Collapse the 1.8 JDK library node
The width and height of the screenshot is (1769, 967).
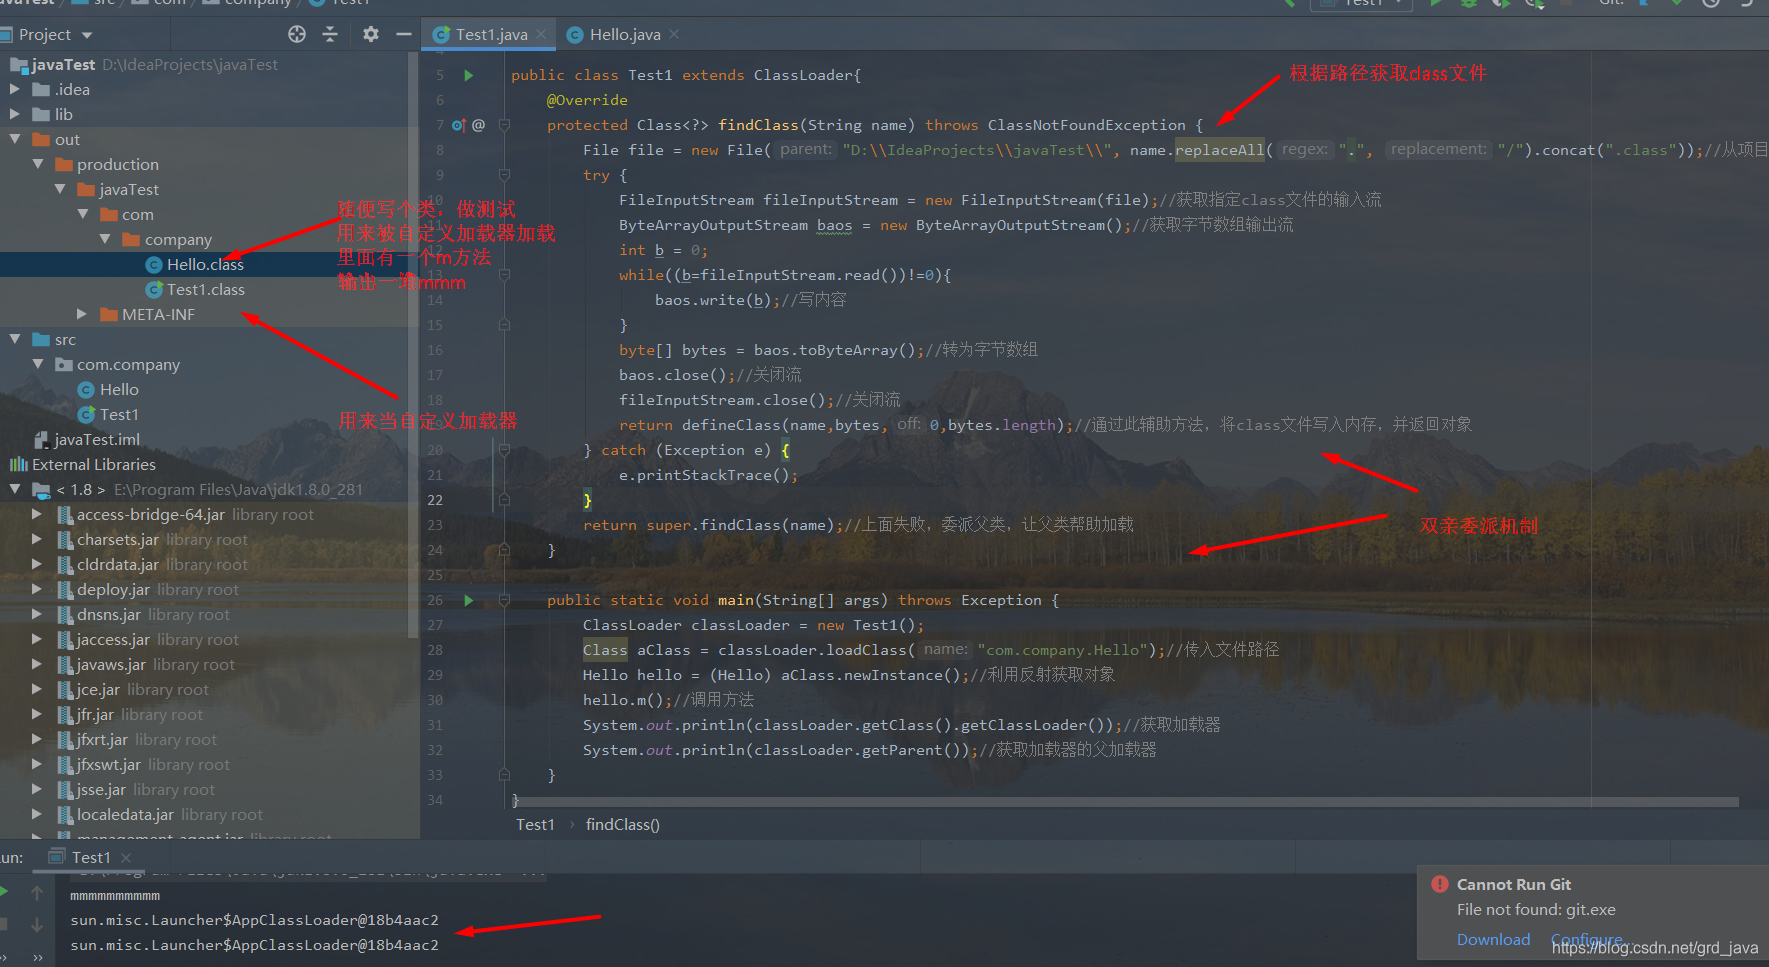pos(15,489)
